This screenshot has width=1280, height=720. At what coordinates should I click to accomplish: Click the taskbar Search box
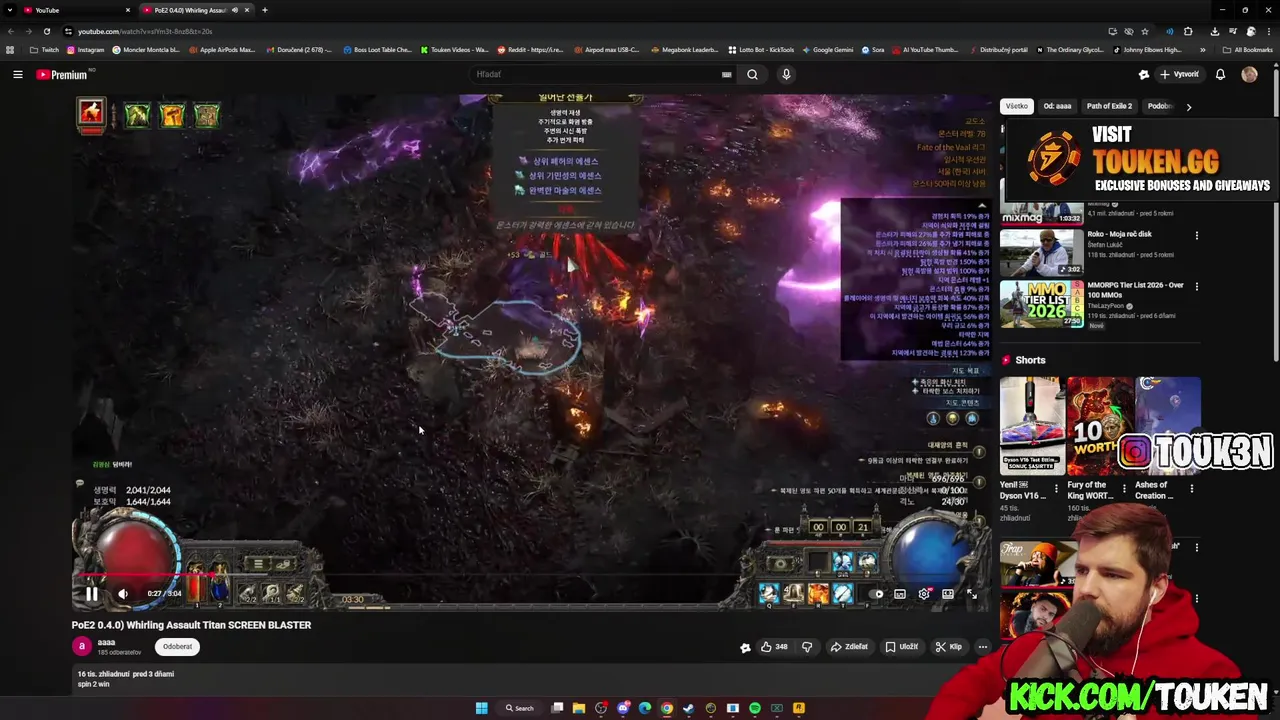pos(520,708)
